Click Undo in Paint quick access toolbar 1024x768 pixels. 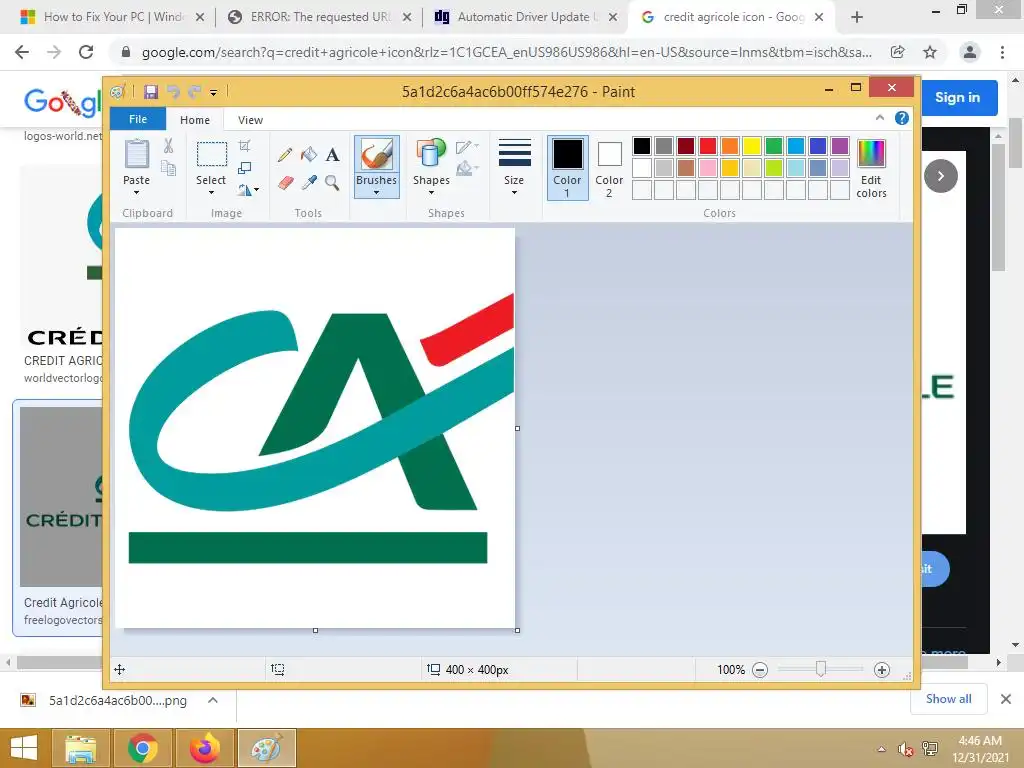[x=173, y=92]
